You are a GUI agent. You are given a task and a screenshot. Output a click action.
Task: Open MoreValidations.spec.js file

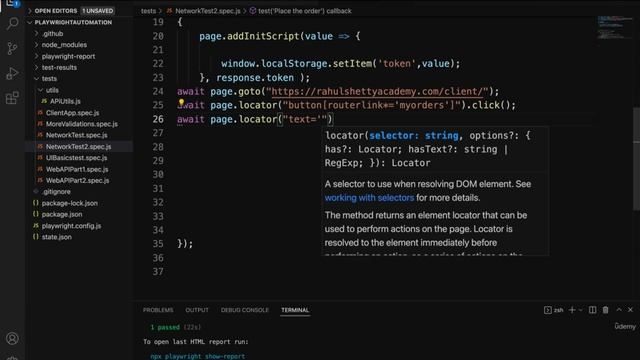[x=82, y=124]
